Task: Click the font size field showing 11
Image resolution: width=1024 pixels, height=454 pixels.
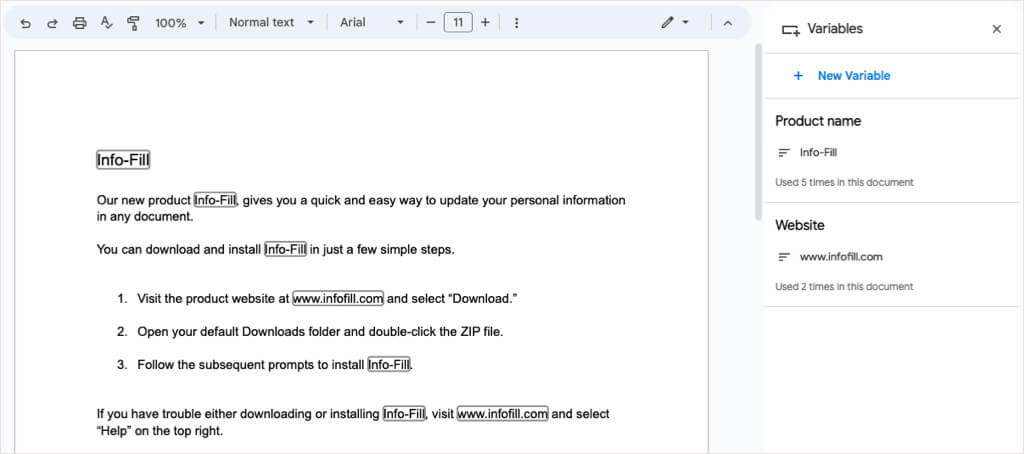Action: pos(458,22)
